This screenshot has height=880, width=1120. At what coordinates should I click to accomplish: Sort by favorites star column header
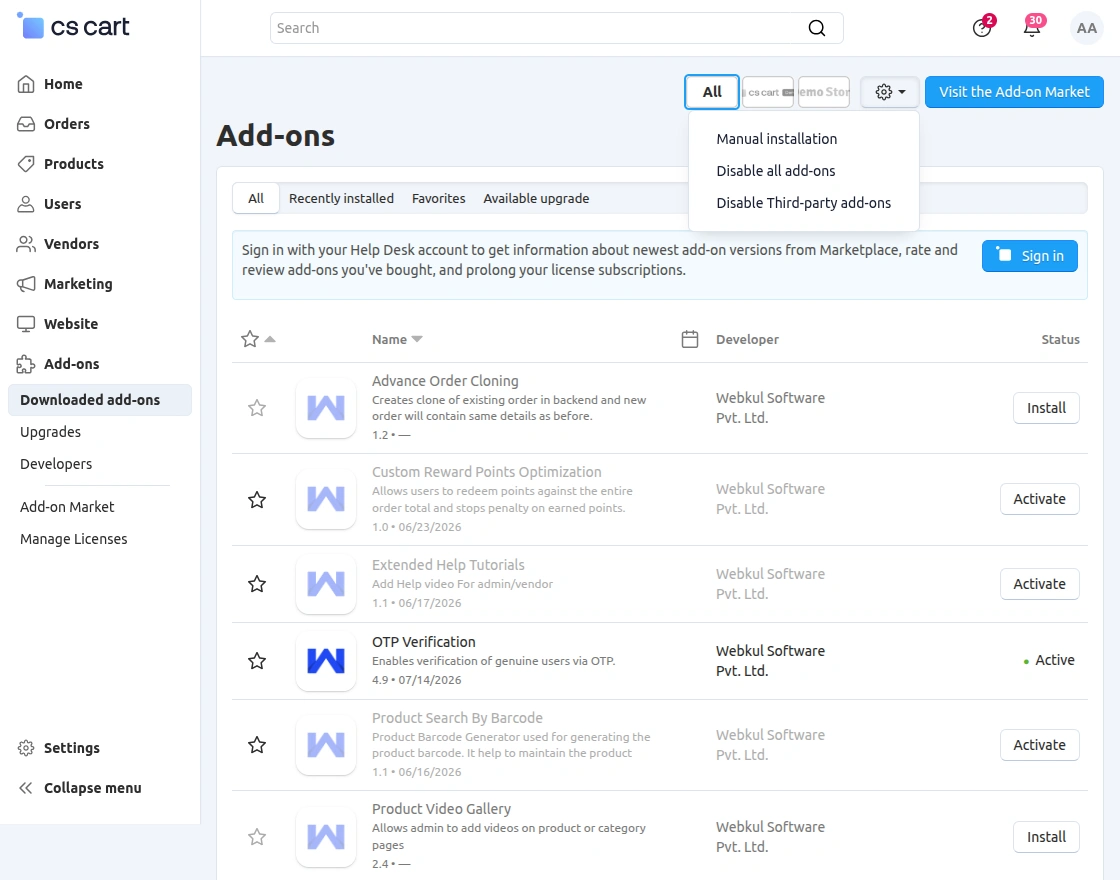(257, 339)
